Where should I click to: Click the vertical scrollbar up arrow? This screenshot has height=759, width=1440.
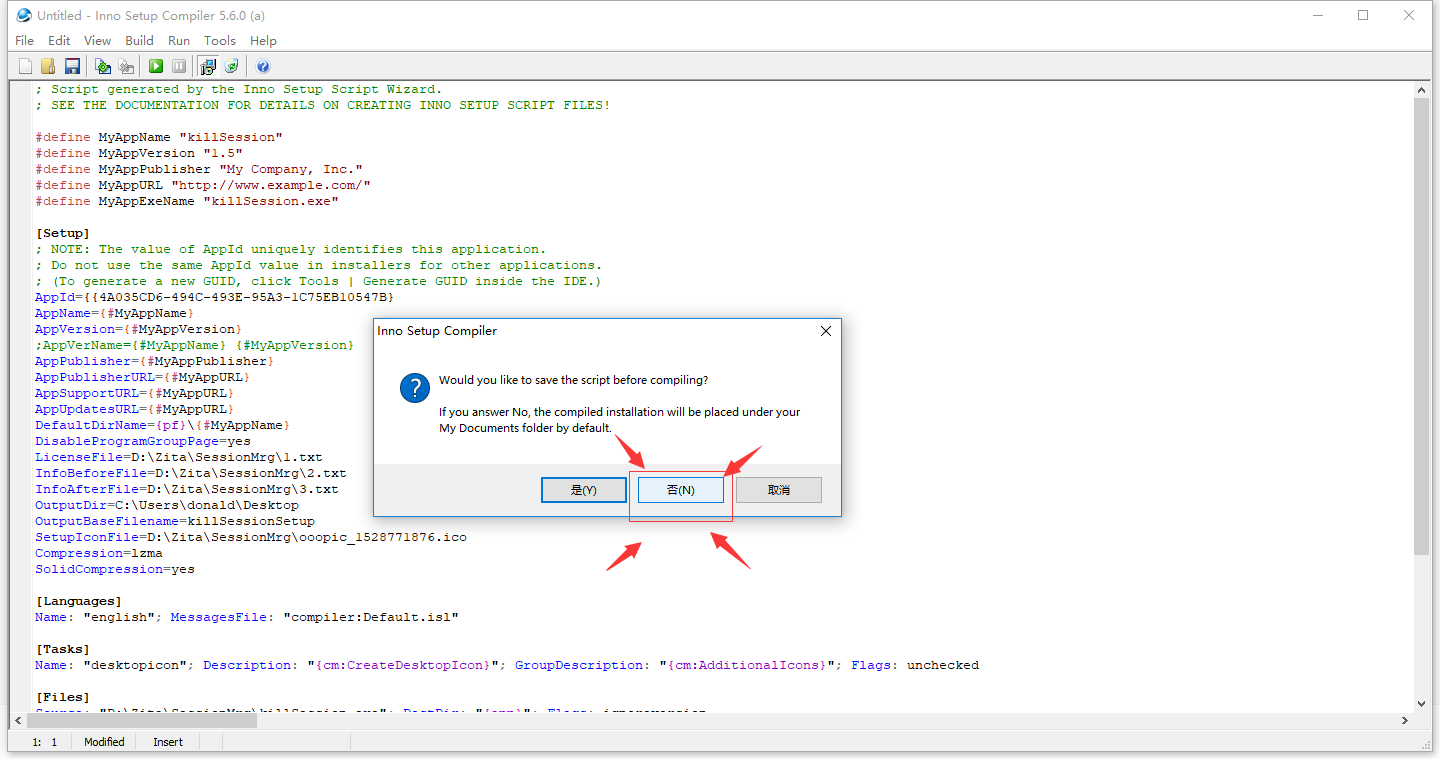(x=1422, y=90)
